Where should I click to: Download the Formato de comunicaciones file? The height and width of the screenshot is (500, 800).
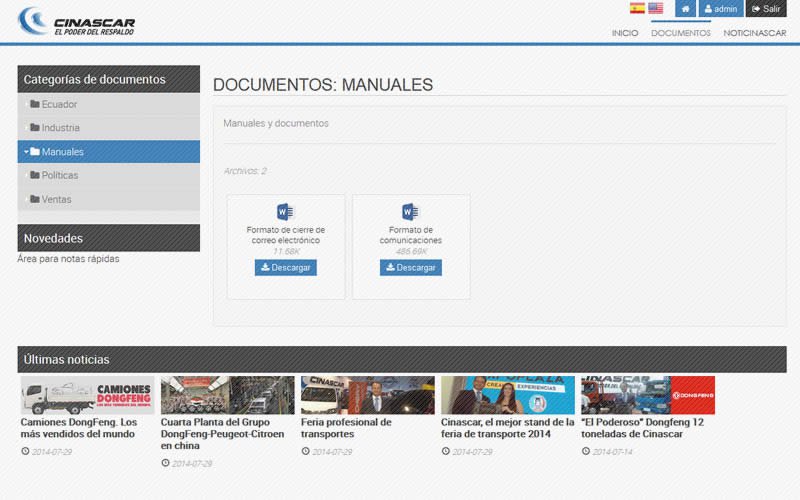pyautogui.click(x=411, y=268)
